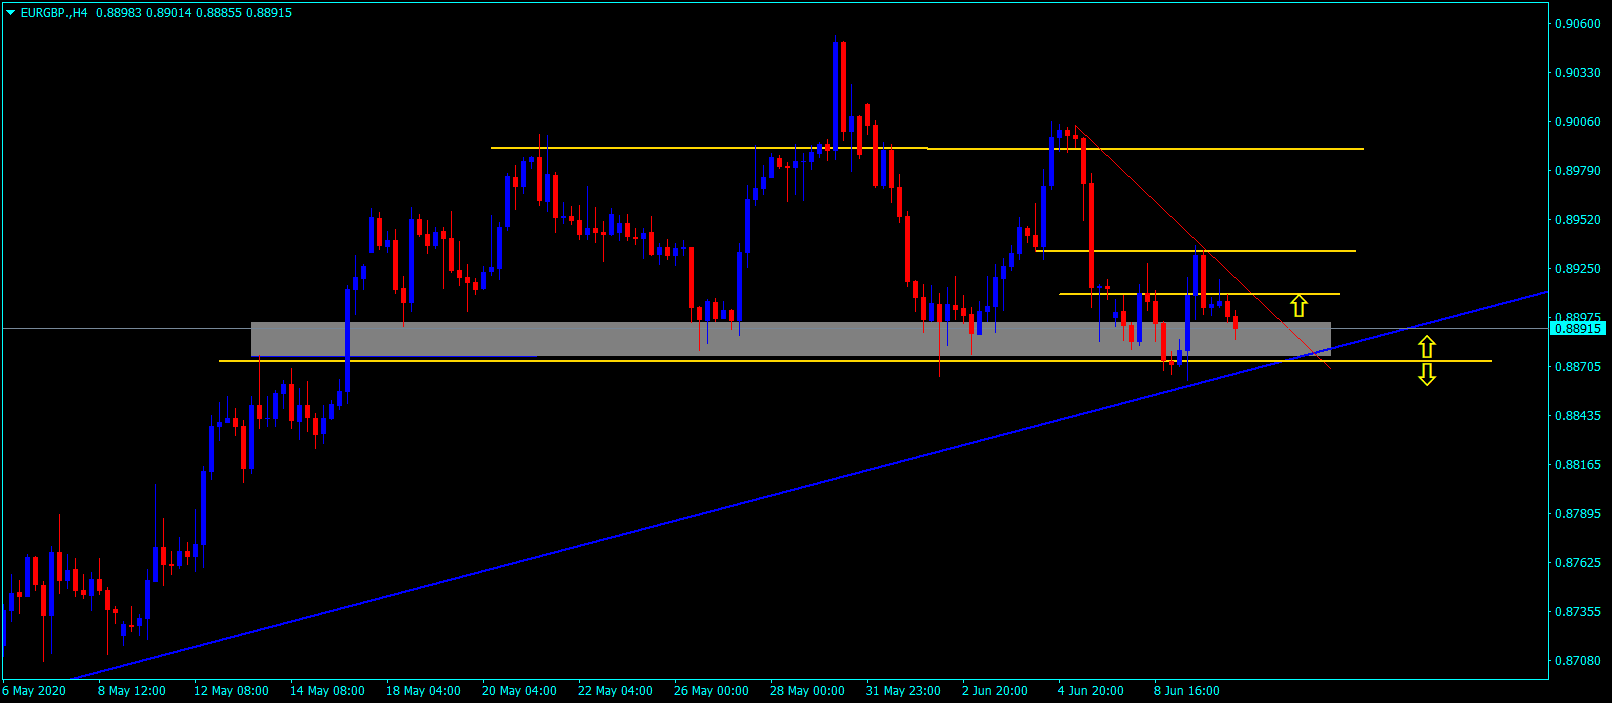The width and height of the screenshot is (1612, 703).
Task: Click the 0.87895 price axis label
Action: point(1578,514)
